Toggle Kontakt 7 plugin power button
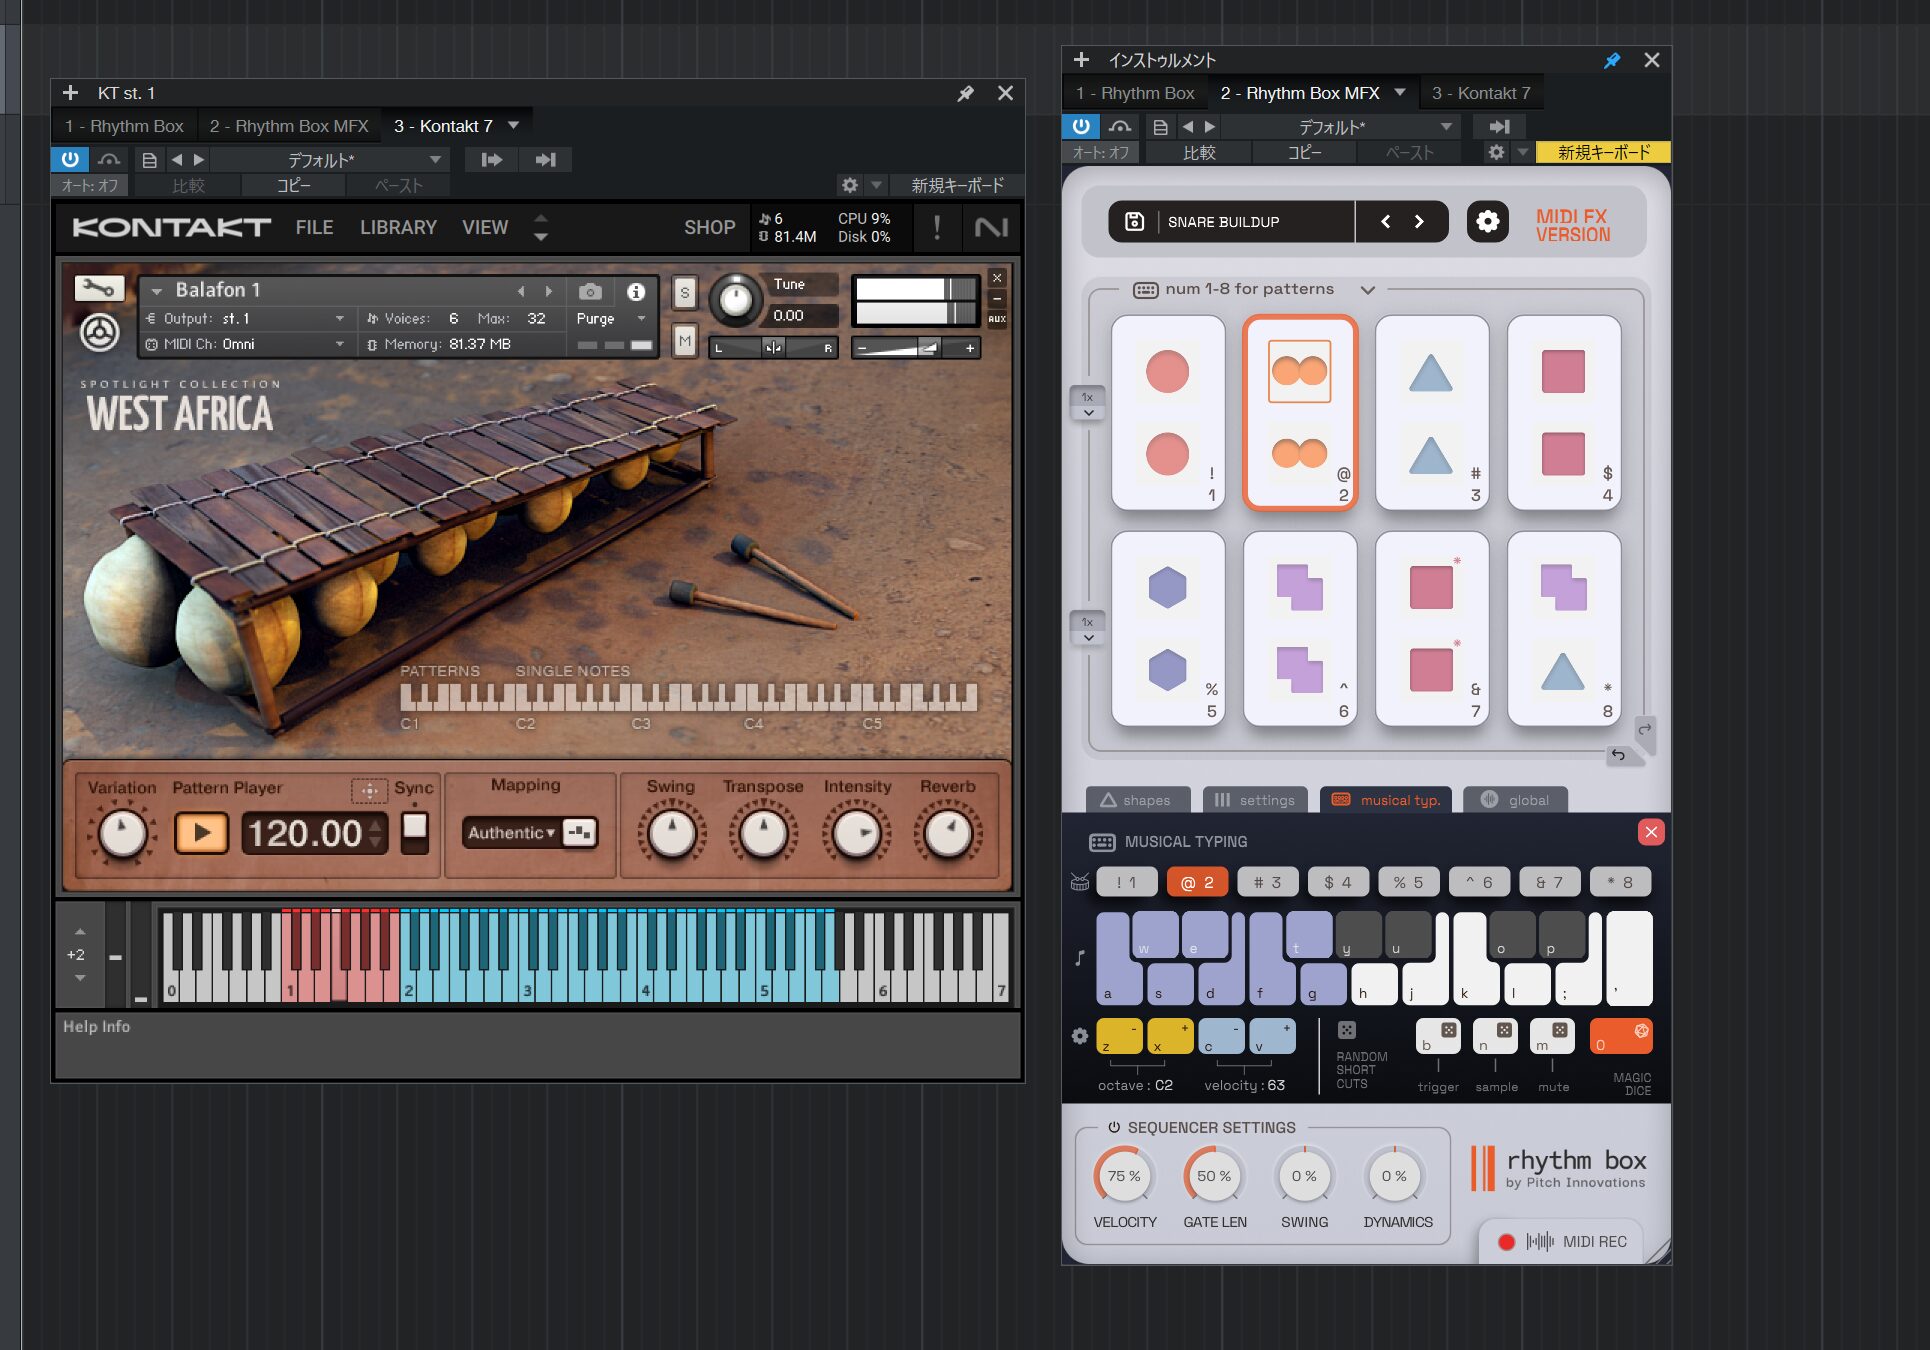The width and height of the screenshot is (1930, 1350). click(x=70, y=159)
